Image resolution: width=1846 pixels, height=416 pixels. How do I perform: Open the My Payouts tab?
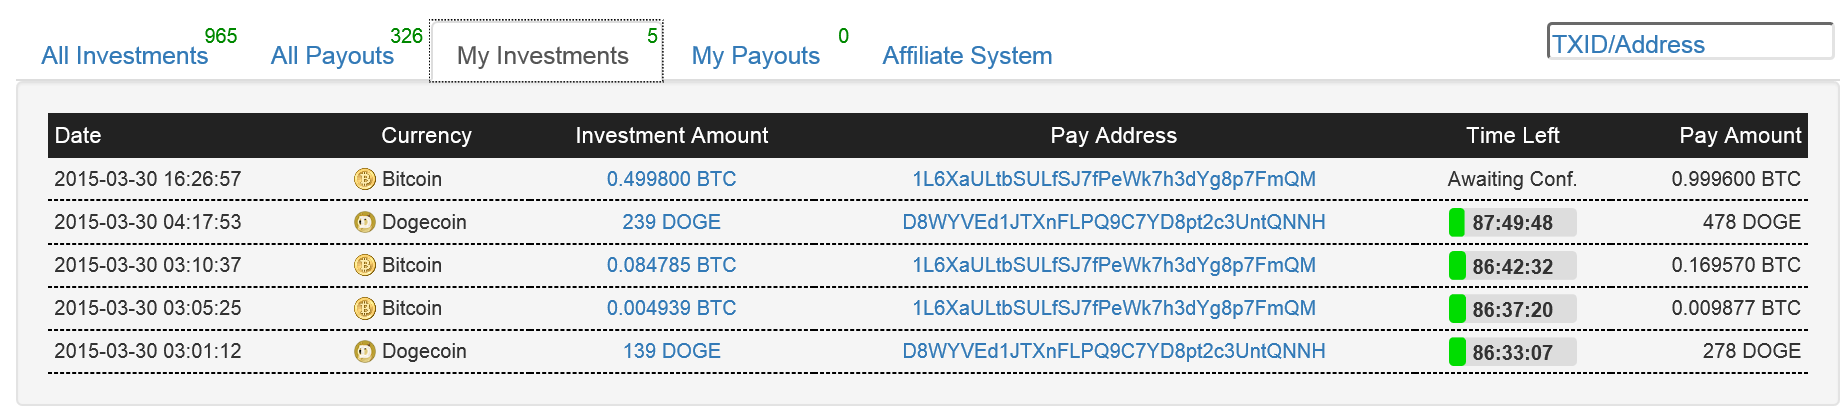coord(756,55)
